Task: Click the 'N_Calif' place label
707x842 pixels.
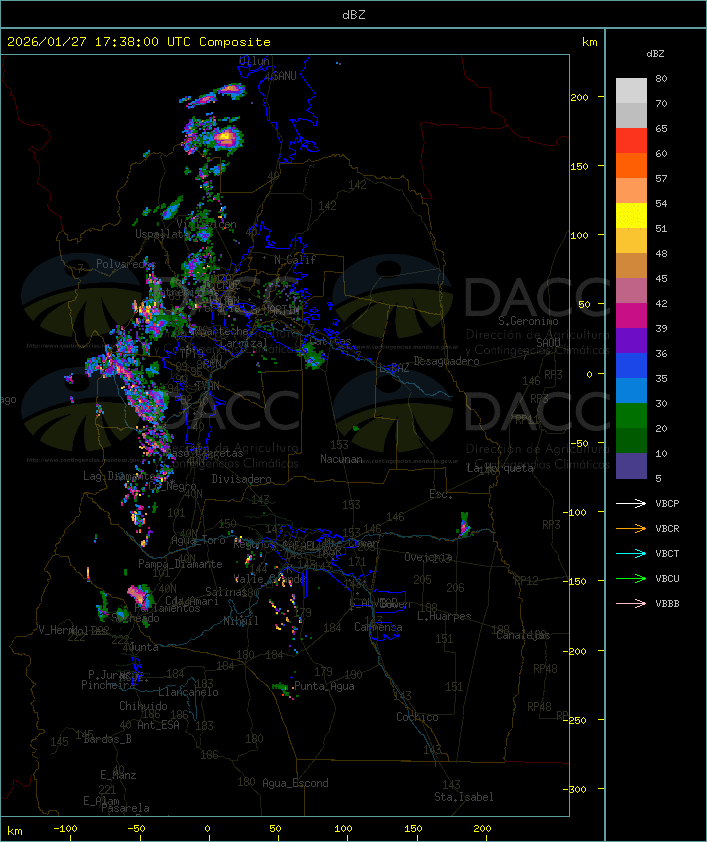Action: click(x=295, y=260)
